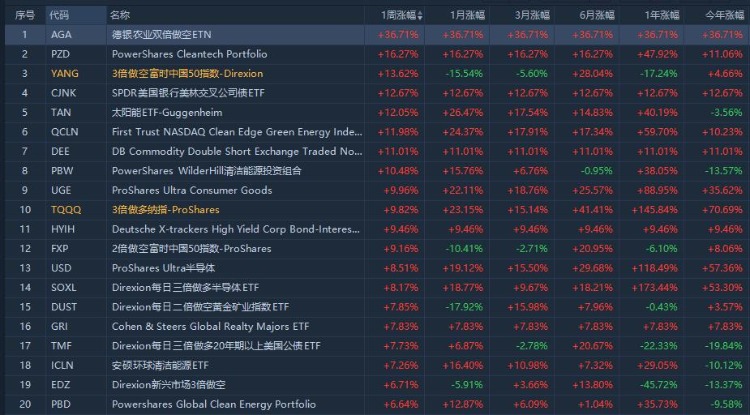
Task: Select ticker GRI in the list
Action: point(59,326)
